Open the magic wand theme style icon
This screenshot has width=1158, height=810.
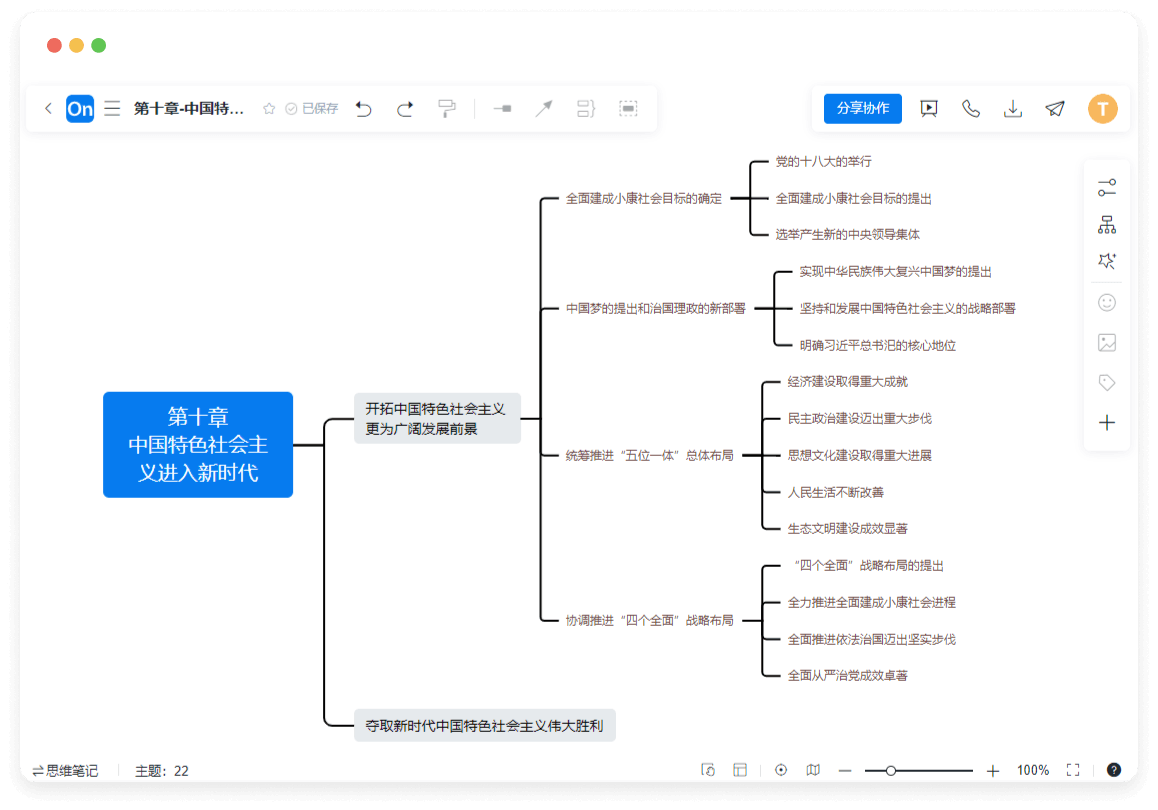click(x=1106, y=262)
